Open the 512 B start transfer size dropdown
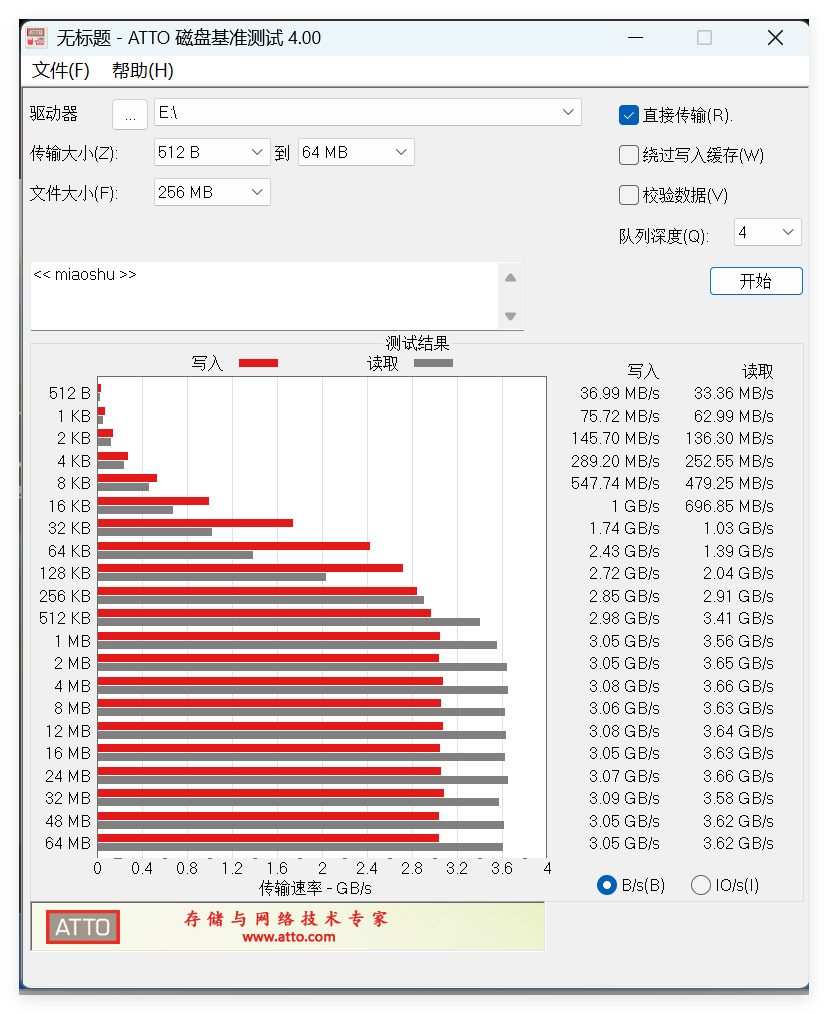 [x=212, y=153]
